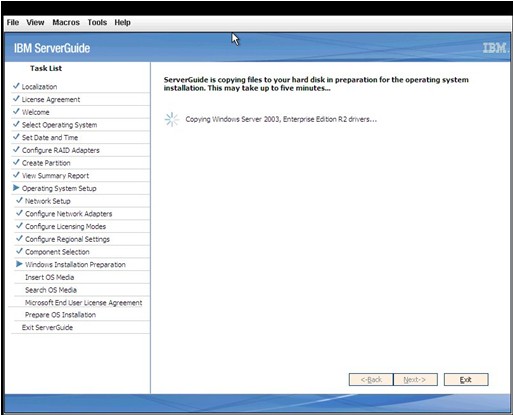Open the File menu
Viewport: 513px width, 415px height.
click(13, 22)
